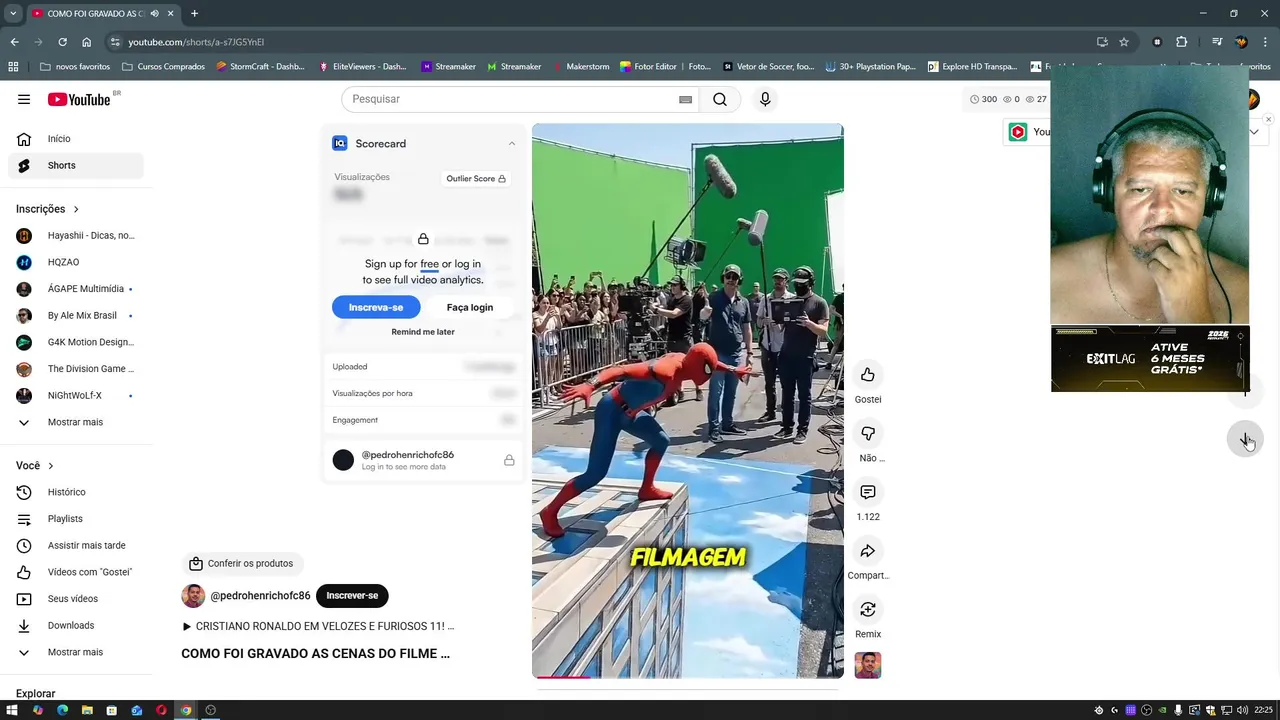Click the search magnifier button

tap(720, 99)
